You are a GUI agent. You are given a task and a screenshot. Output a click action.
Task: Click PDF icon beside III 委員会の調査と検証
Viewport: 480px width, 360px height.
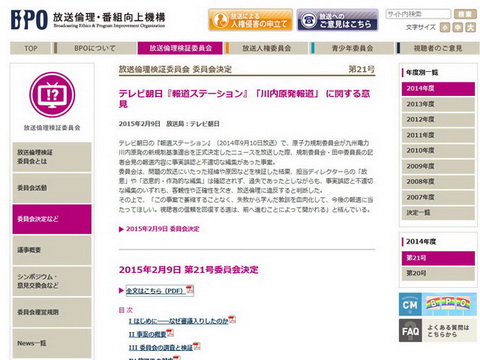tap(197, 346)
